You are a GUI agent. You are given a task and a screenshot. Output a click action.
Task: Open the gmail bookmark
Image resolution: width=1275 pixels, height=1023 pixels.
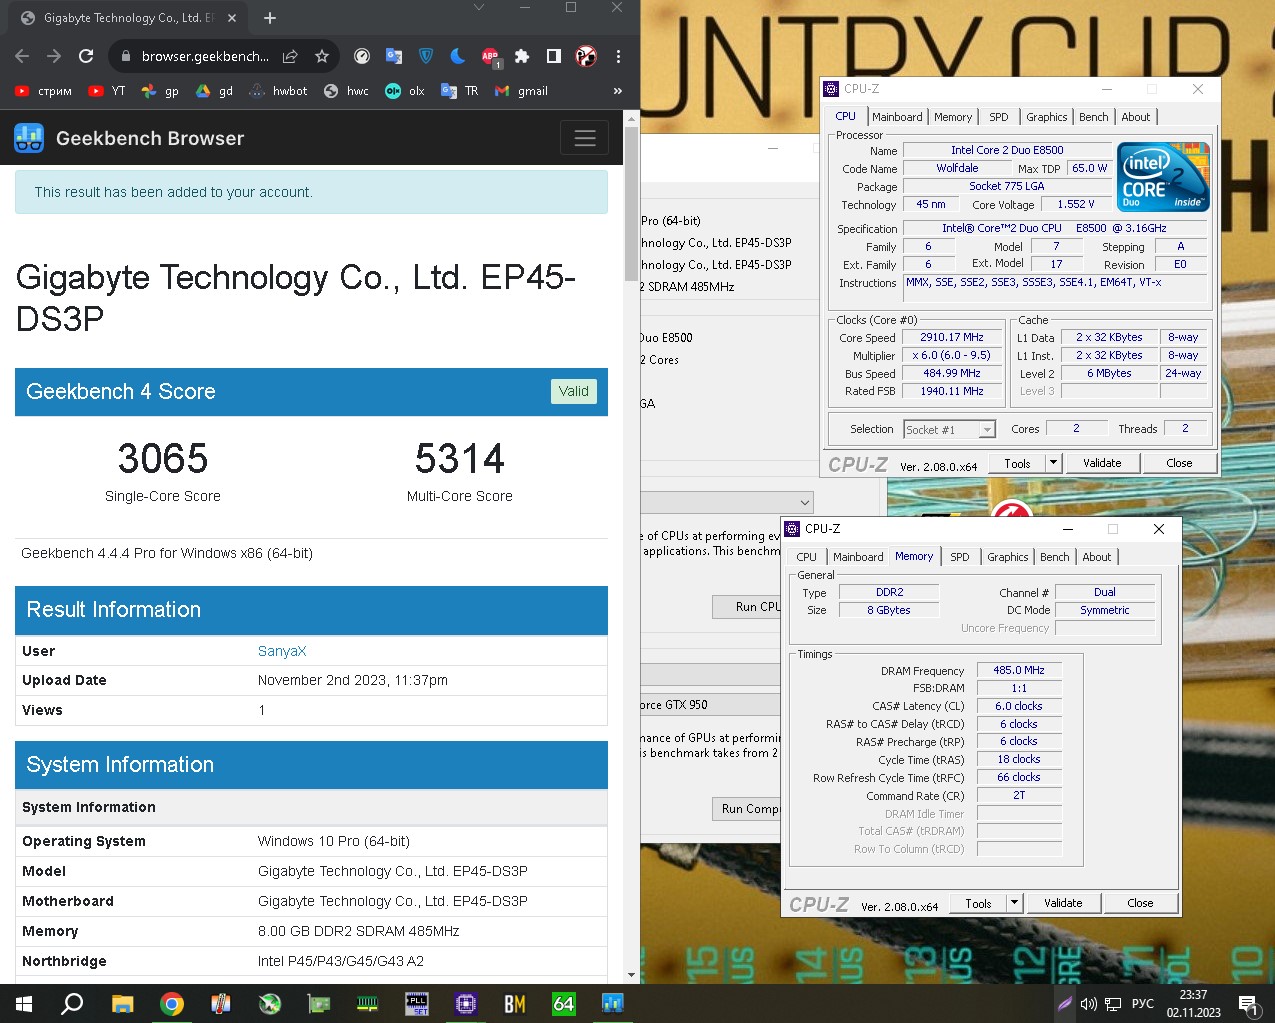521,91
